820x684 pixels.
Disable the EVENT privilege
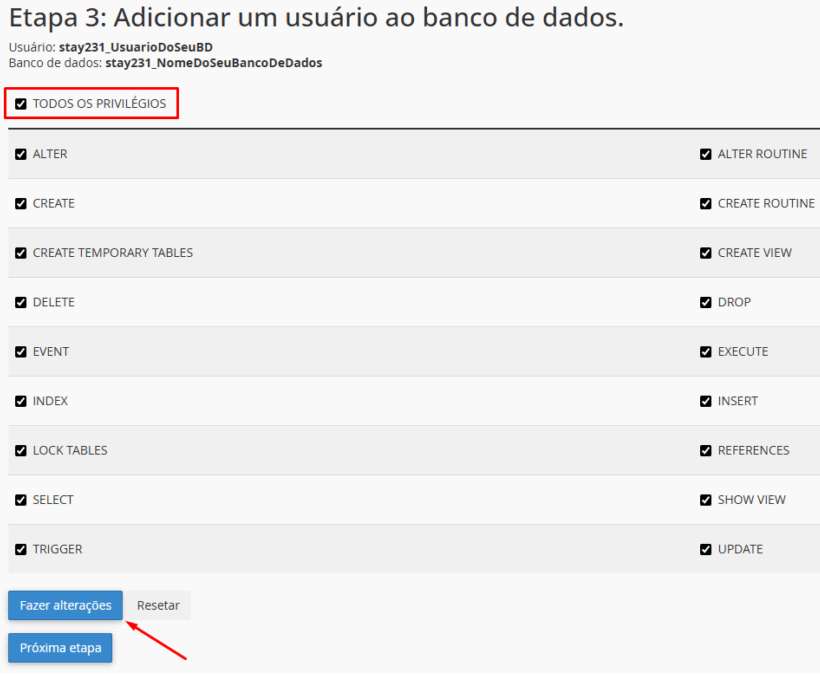[21, 352]
